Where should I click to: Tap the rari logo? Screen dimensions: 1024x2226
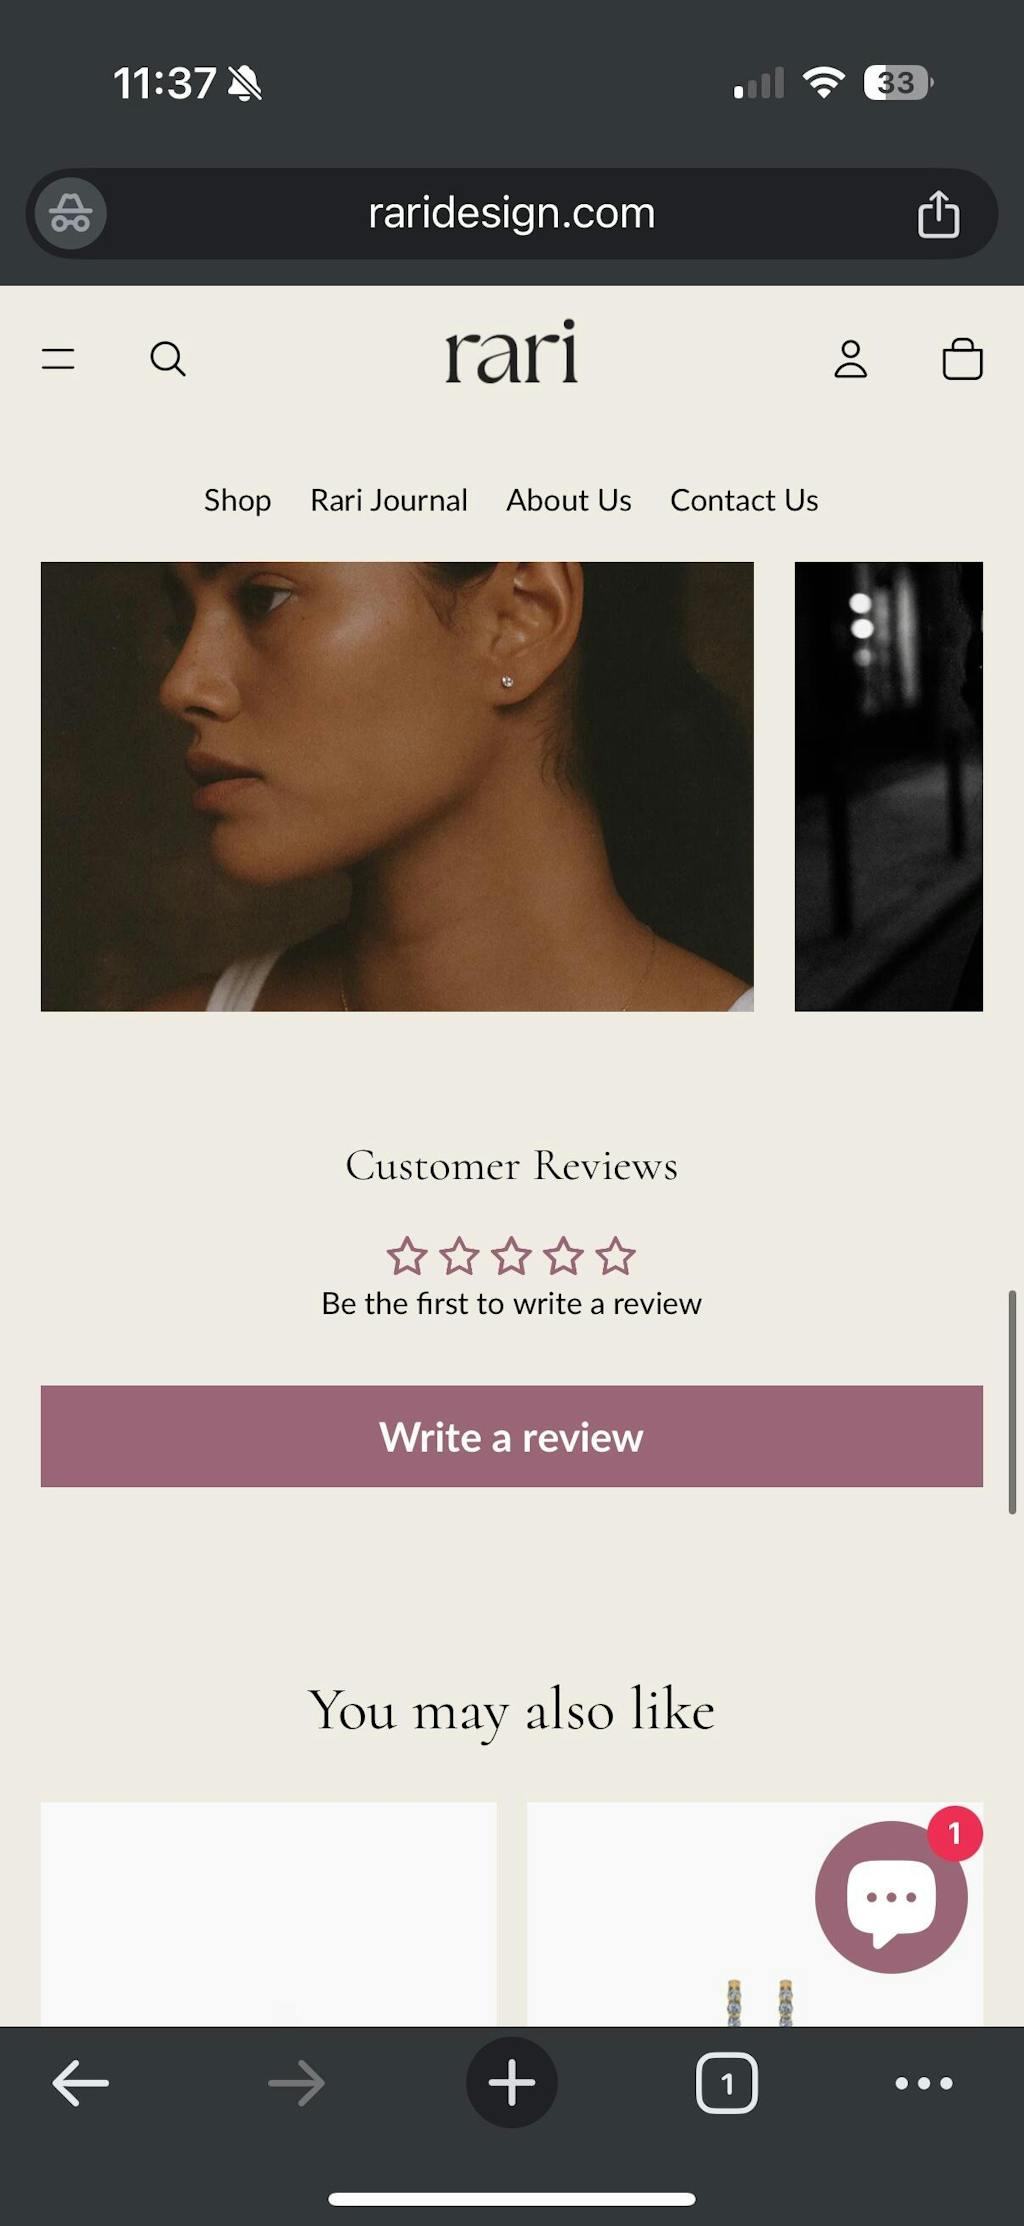512,352
